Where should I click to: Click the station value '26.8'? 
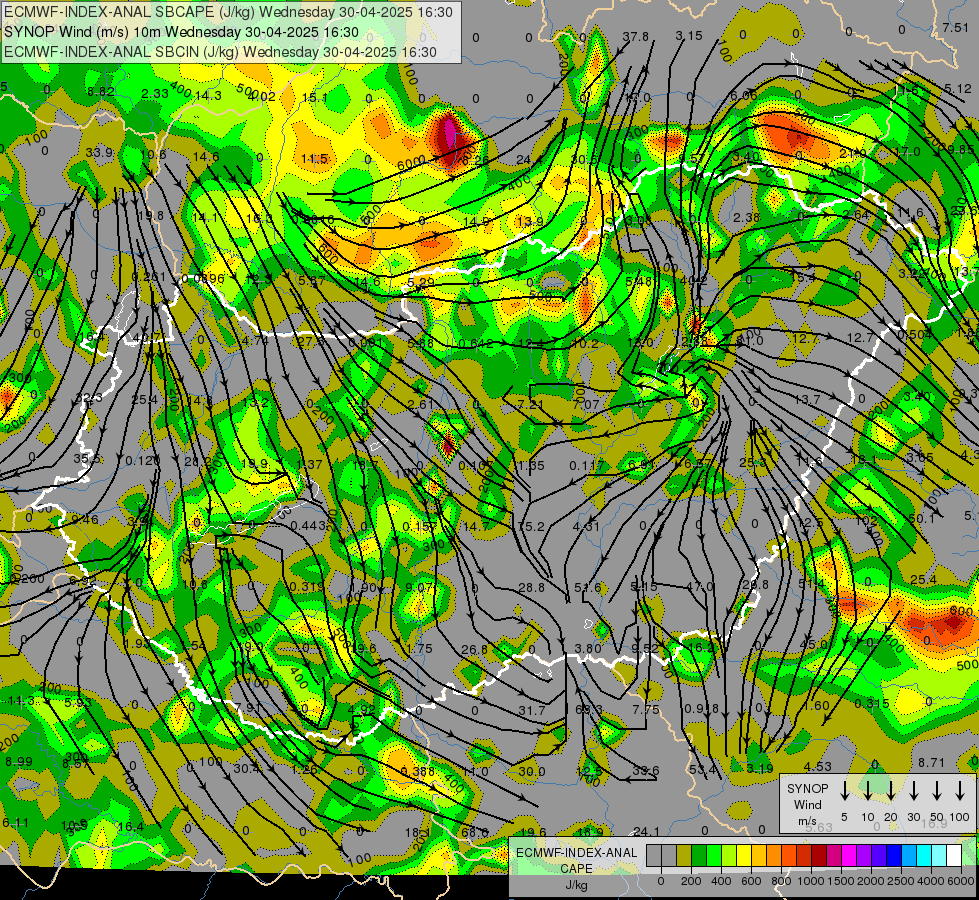point(474,650)
